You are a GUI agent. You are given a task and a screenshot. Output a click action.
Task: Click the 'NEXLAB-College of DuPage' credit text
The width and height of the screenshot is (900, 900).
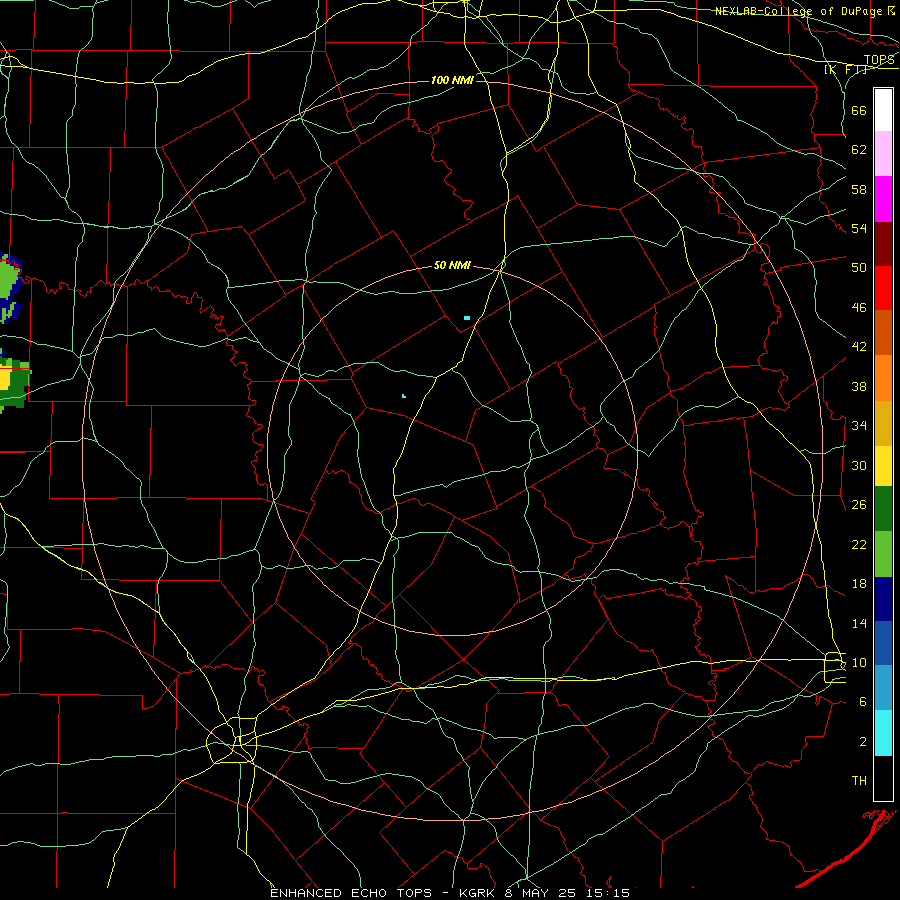pyautogui.click(x=799, y=11)
